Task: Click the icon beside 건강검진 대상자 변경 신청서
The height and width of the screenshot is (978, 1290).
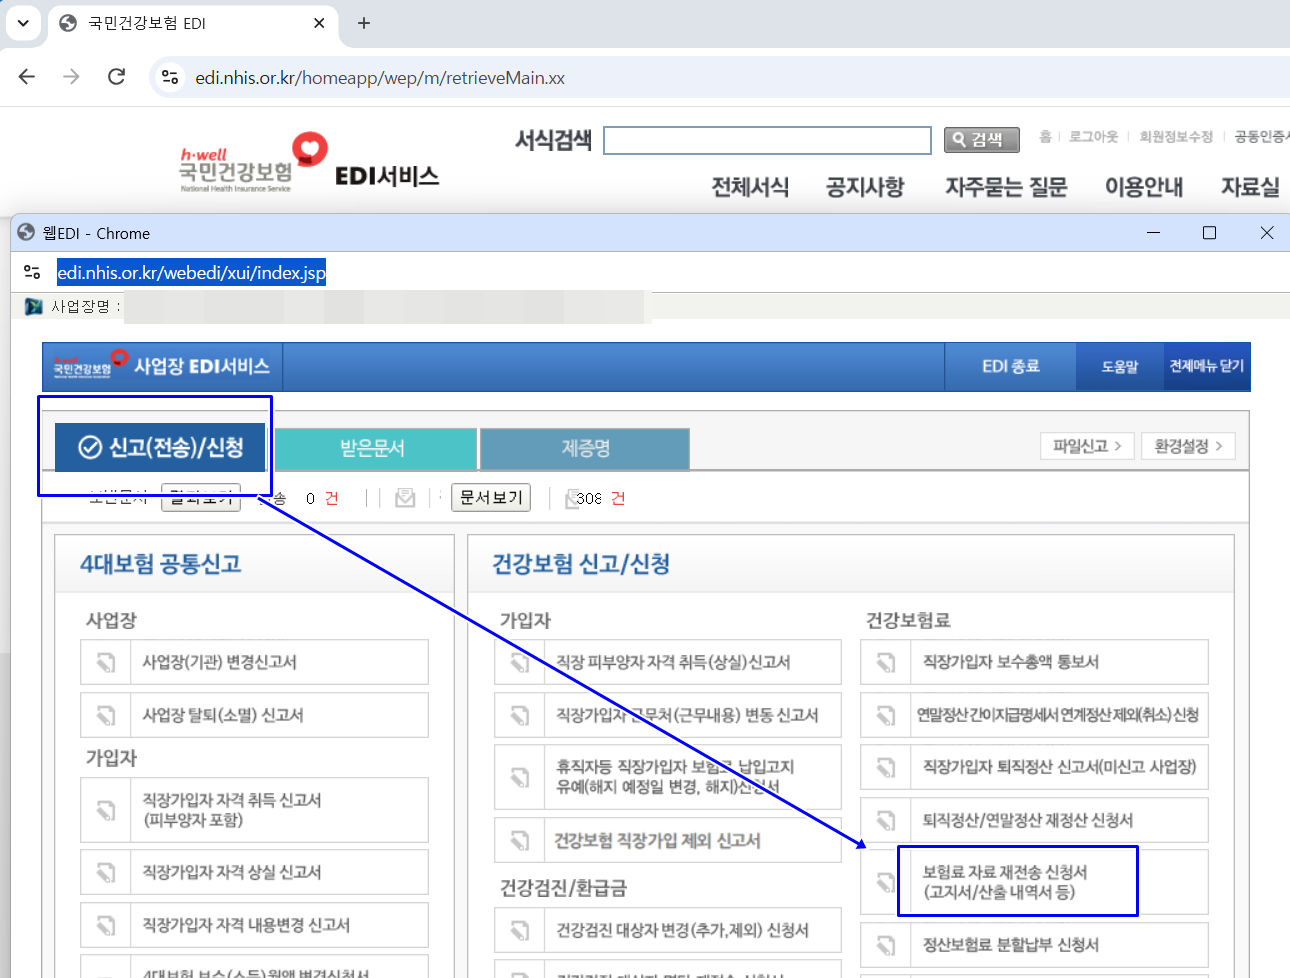Action: 519,930
